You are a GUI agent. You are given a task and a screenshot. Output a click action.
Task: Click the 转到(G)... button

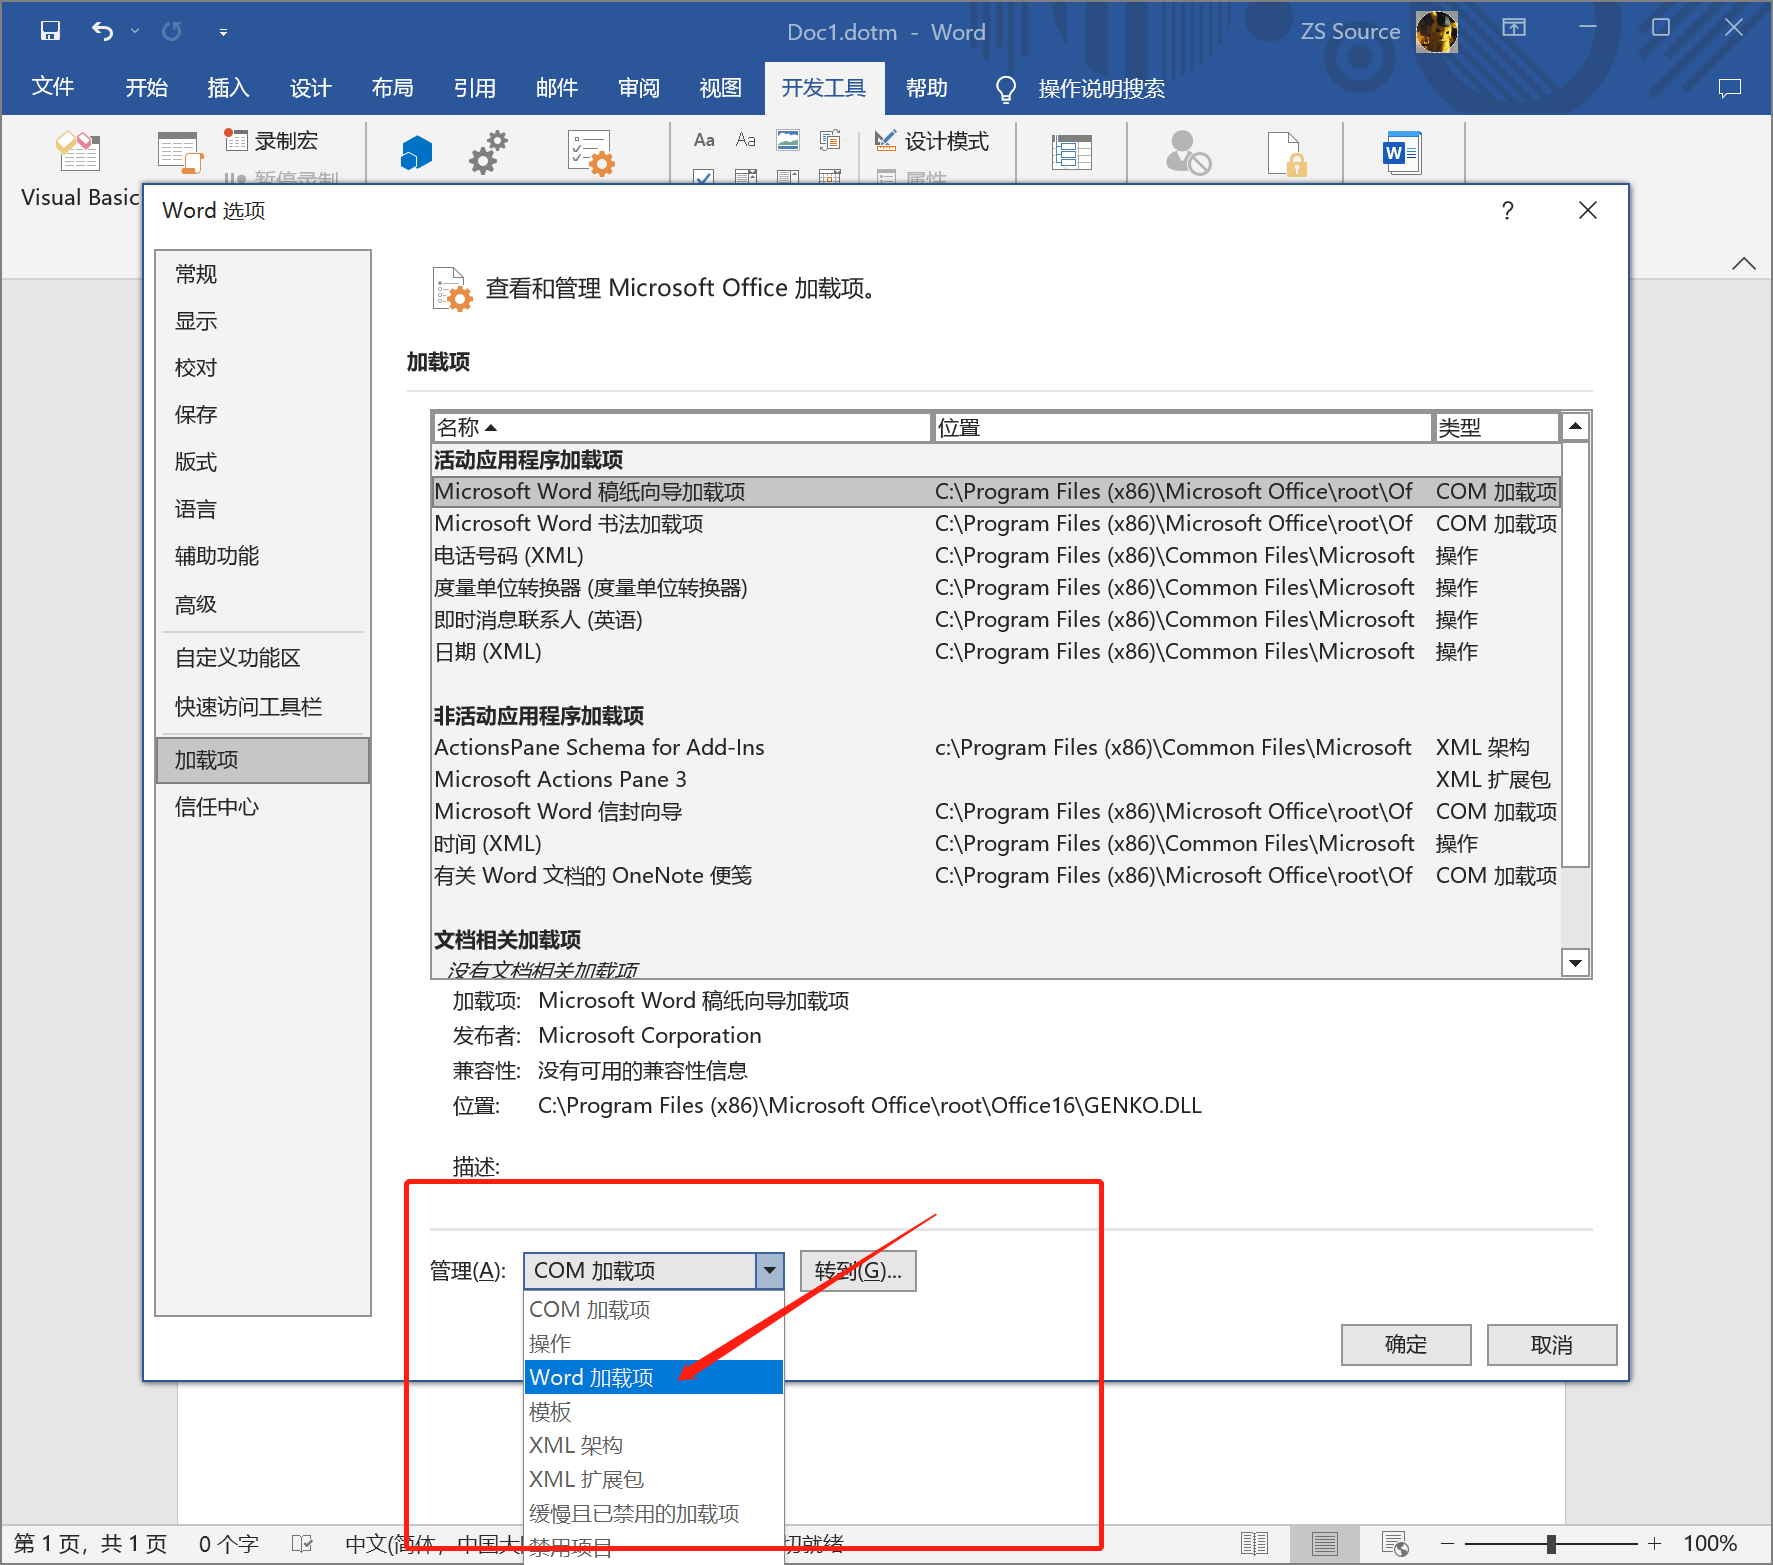coord(857,1270)
